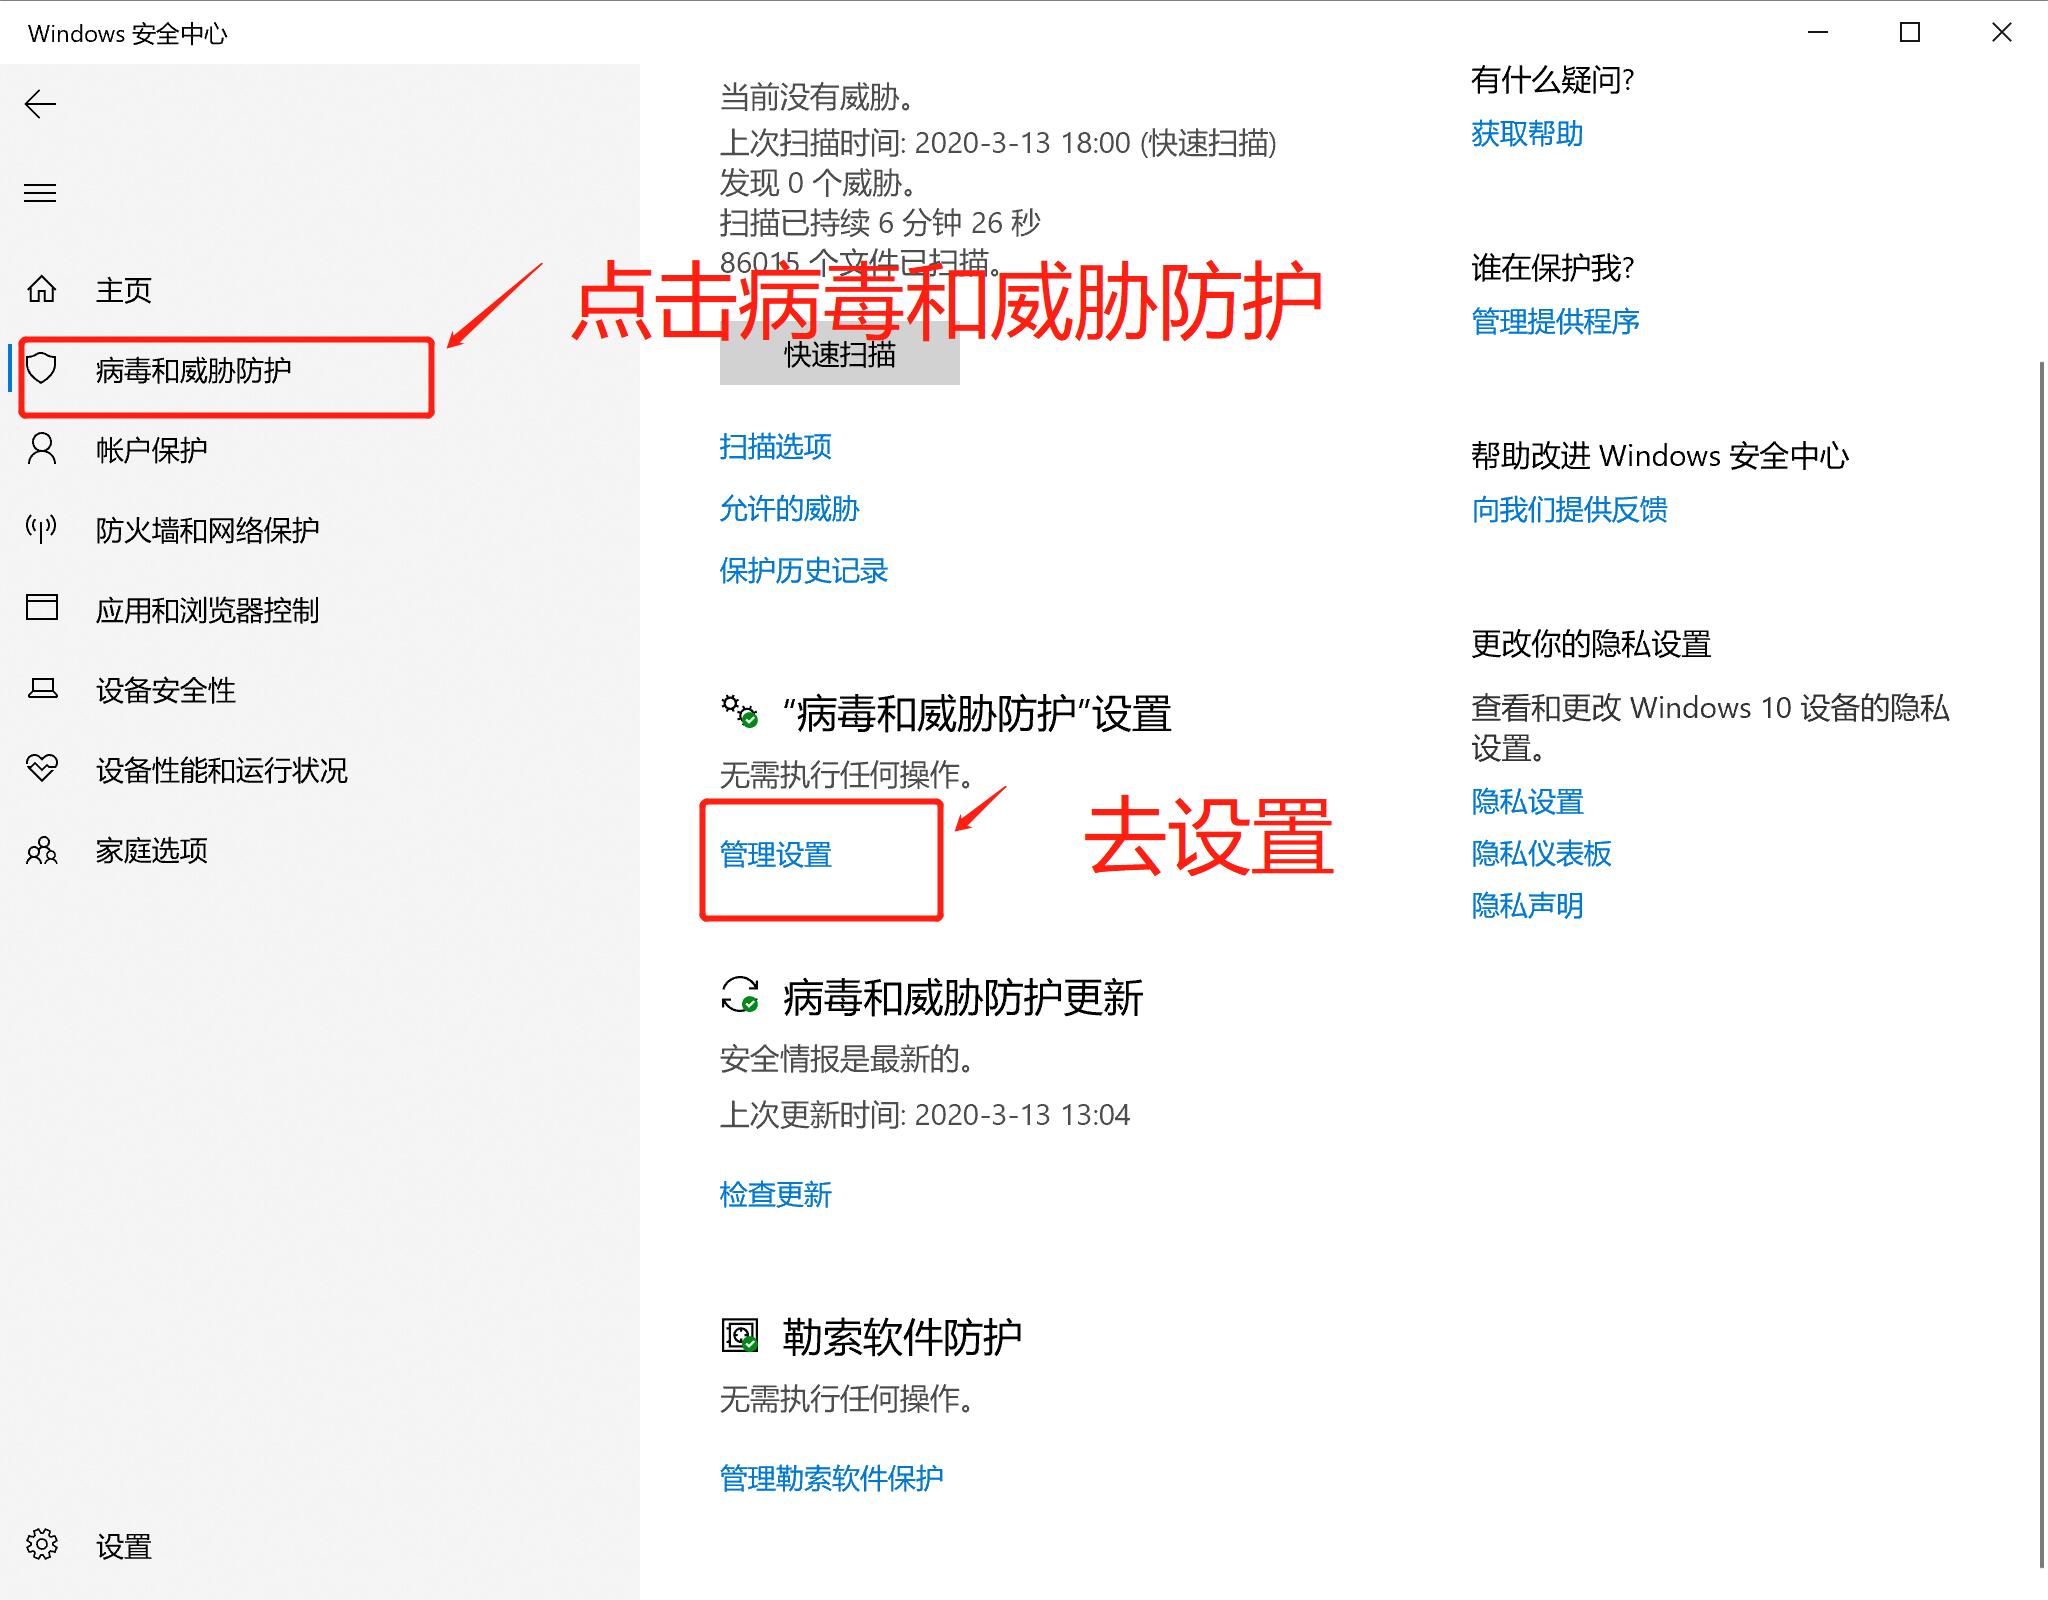Click the family icon for 家庭选项
Screen dimensions: 2048x1600
tap(41, 850)
